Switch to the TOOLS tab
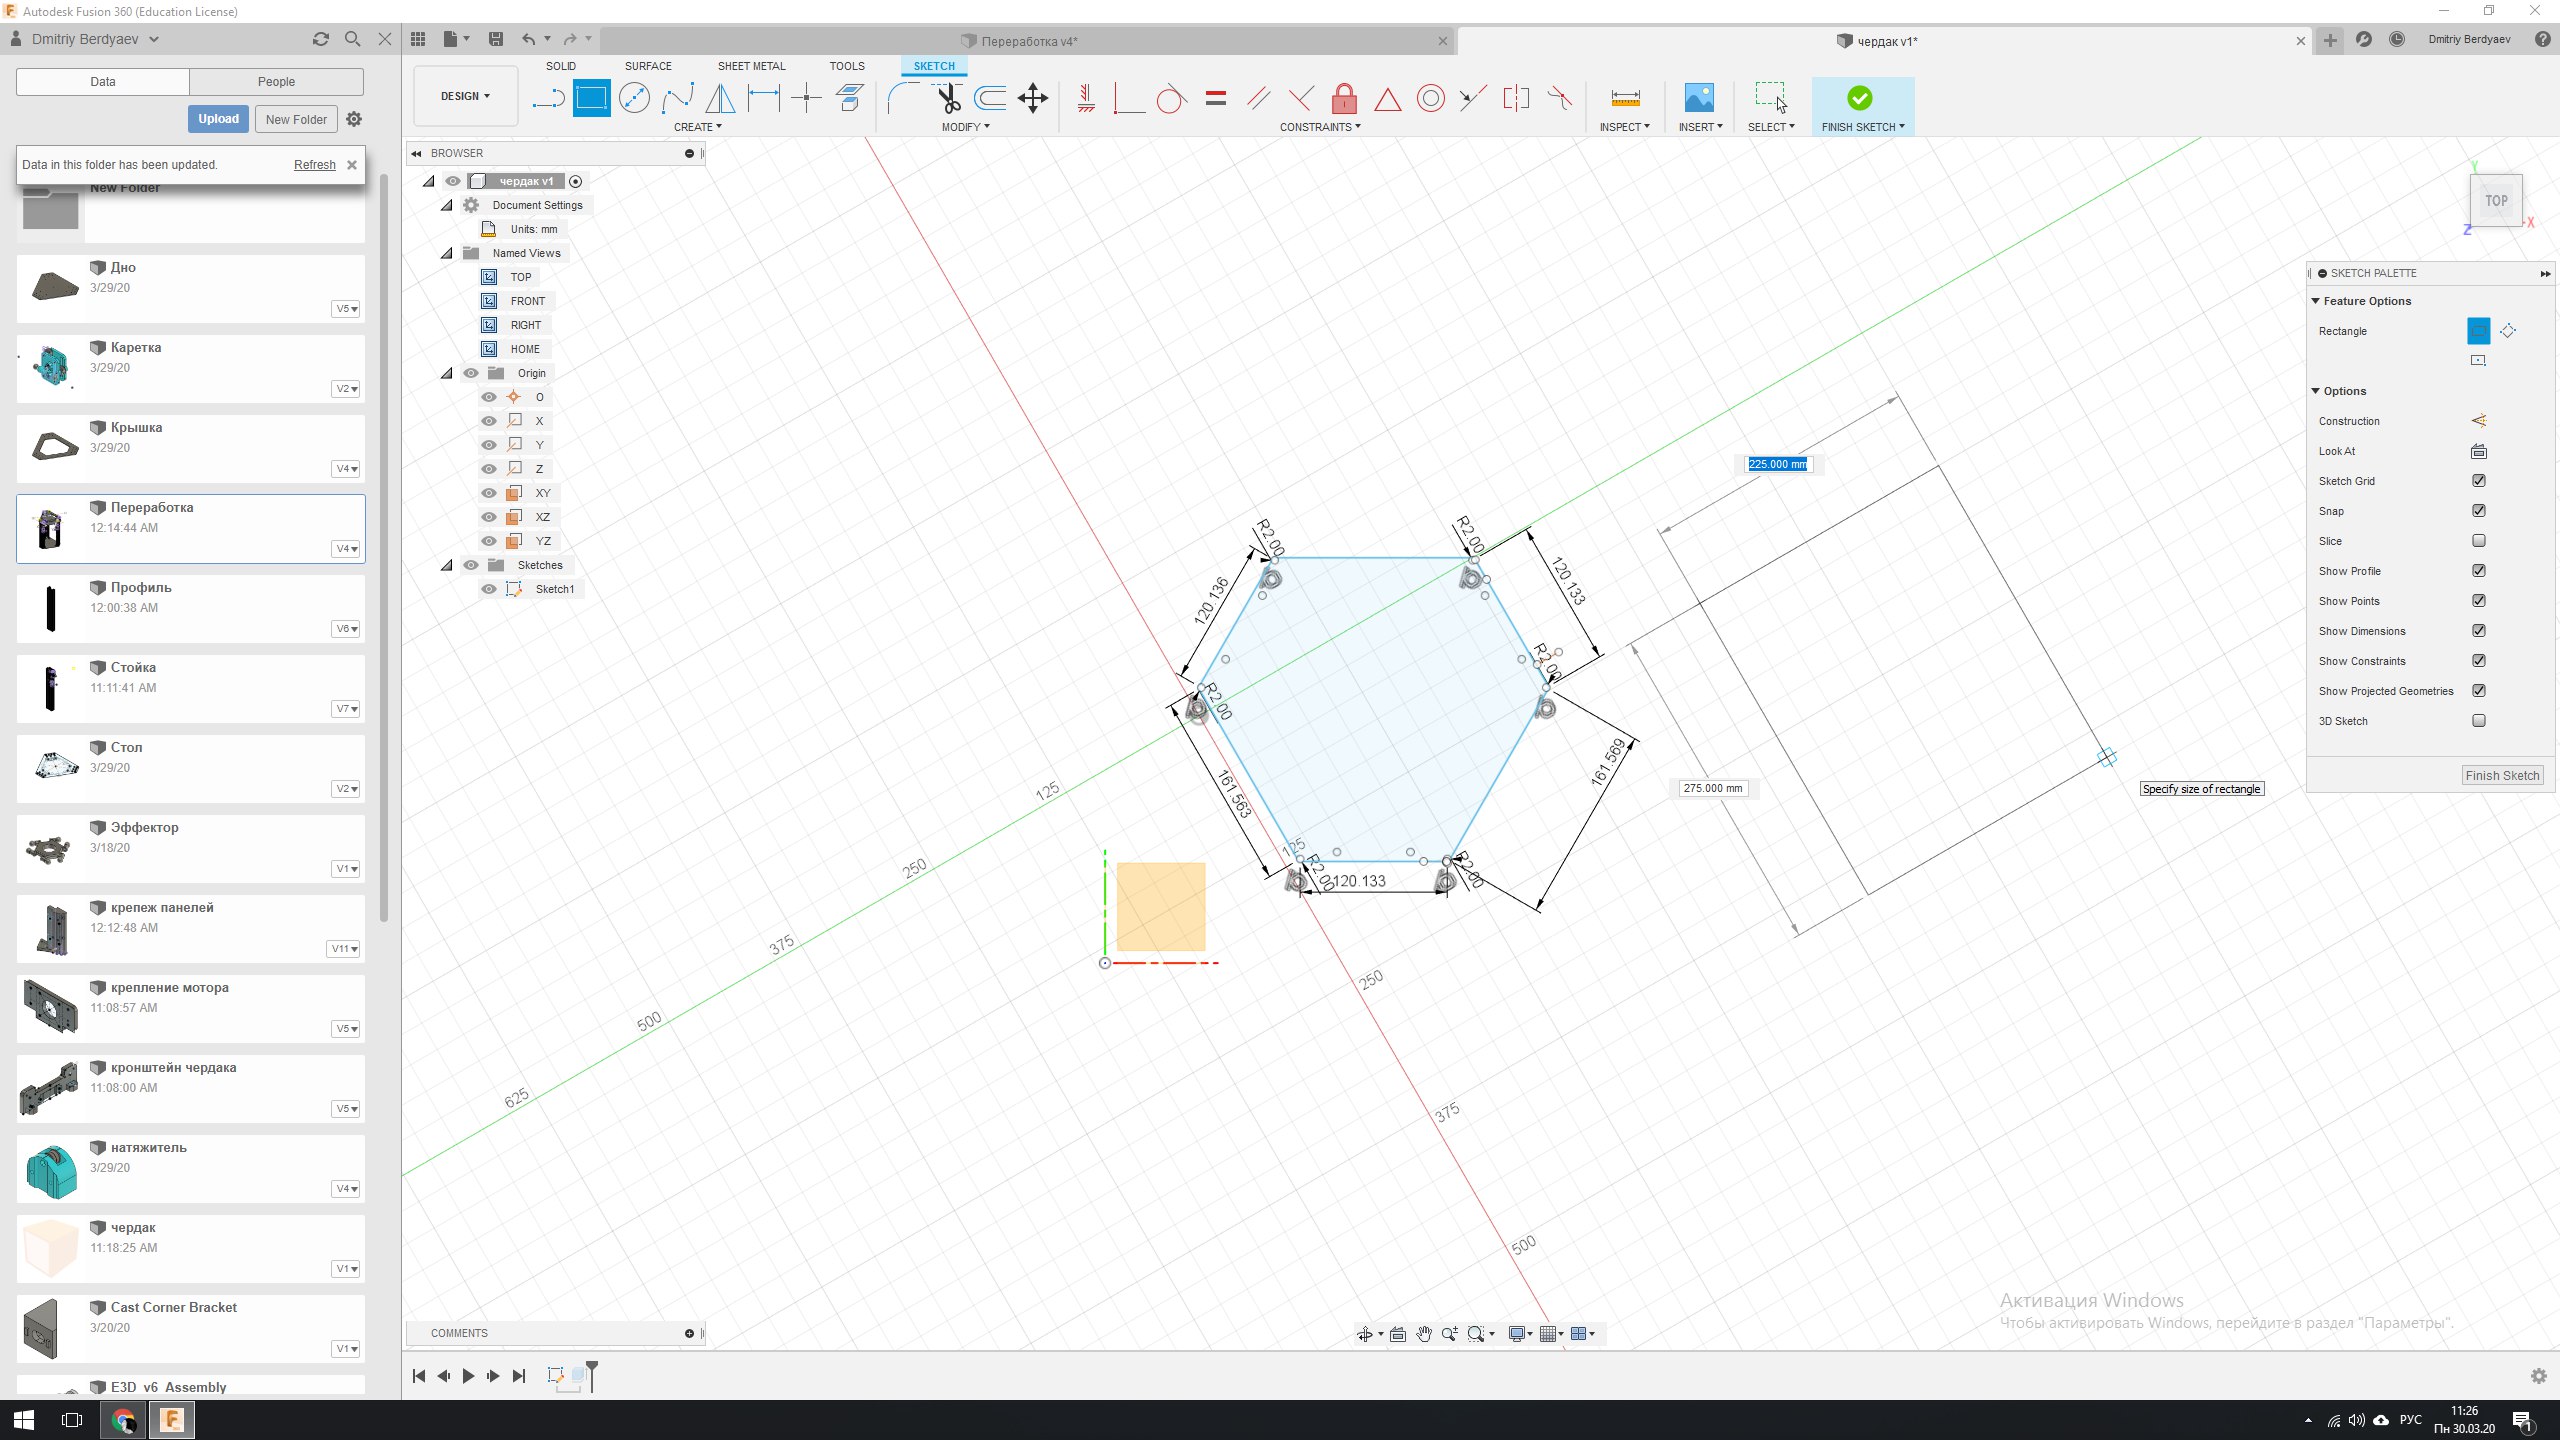The image size is (2560, 1440). [846, 66]
